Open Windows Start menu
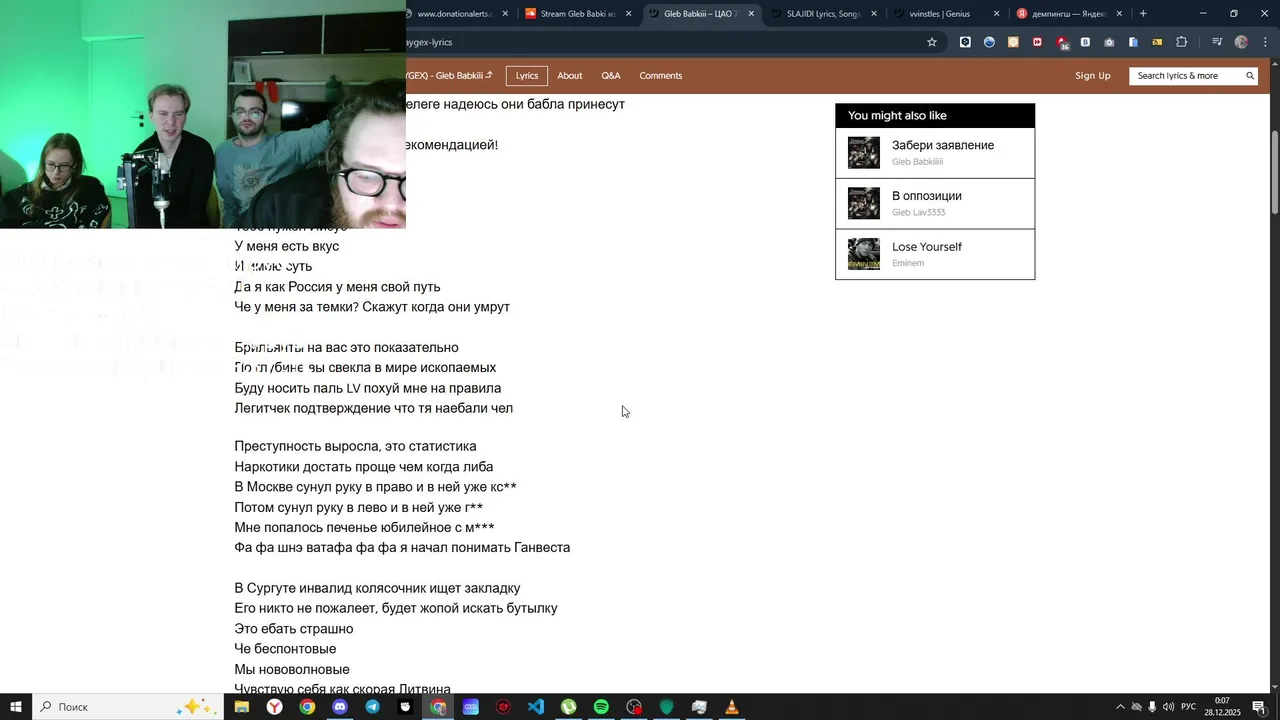Viewport: 1280px width, 720px height. [16, 707]
